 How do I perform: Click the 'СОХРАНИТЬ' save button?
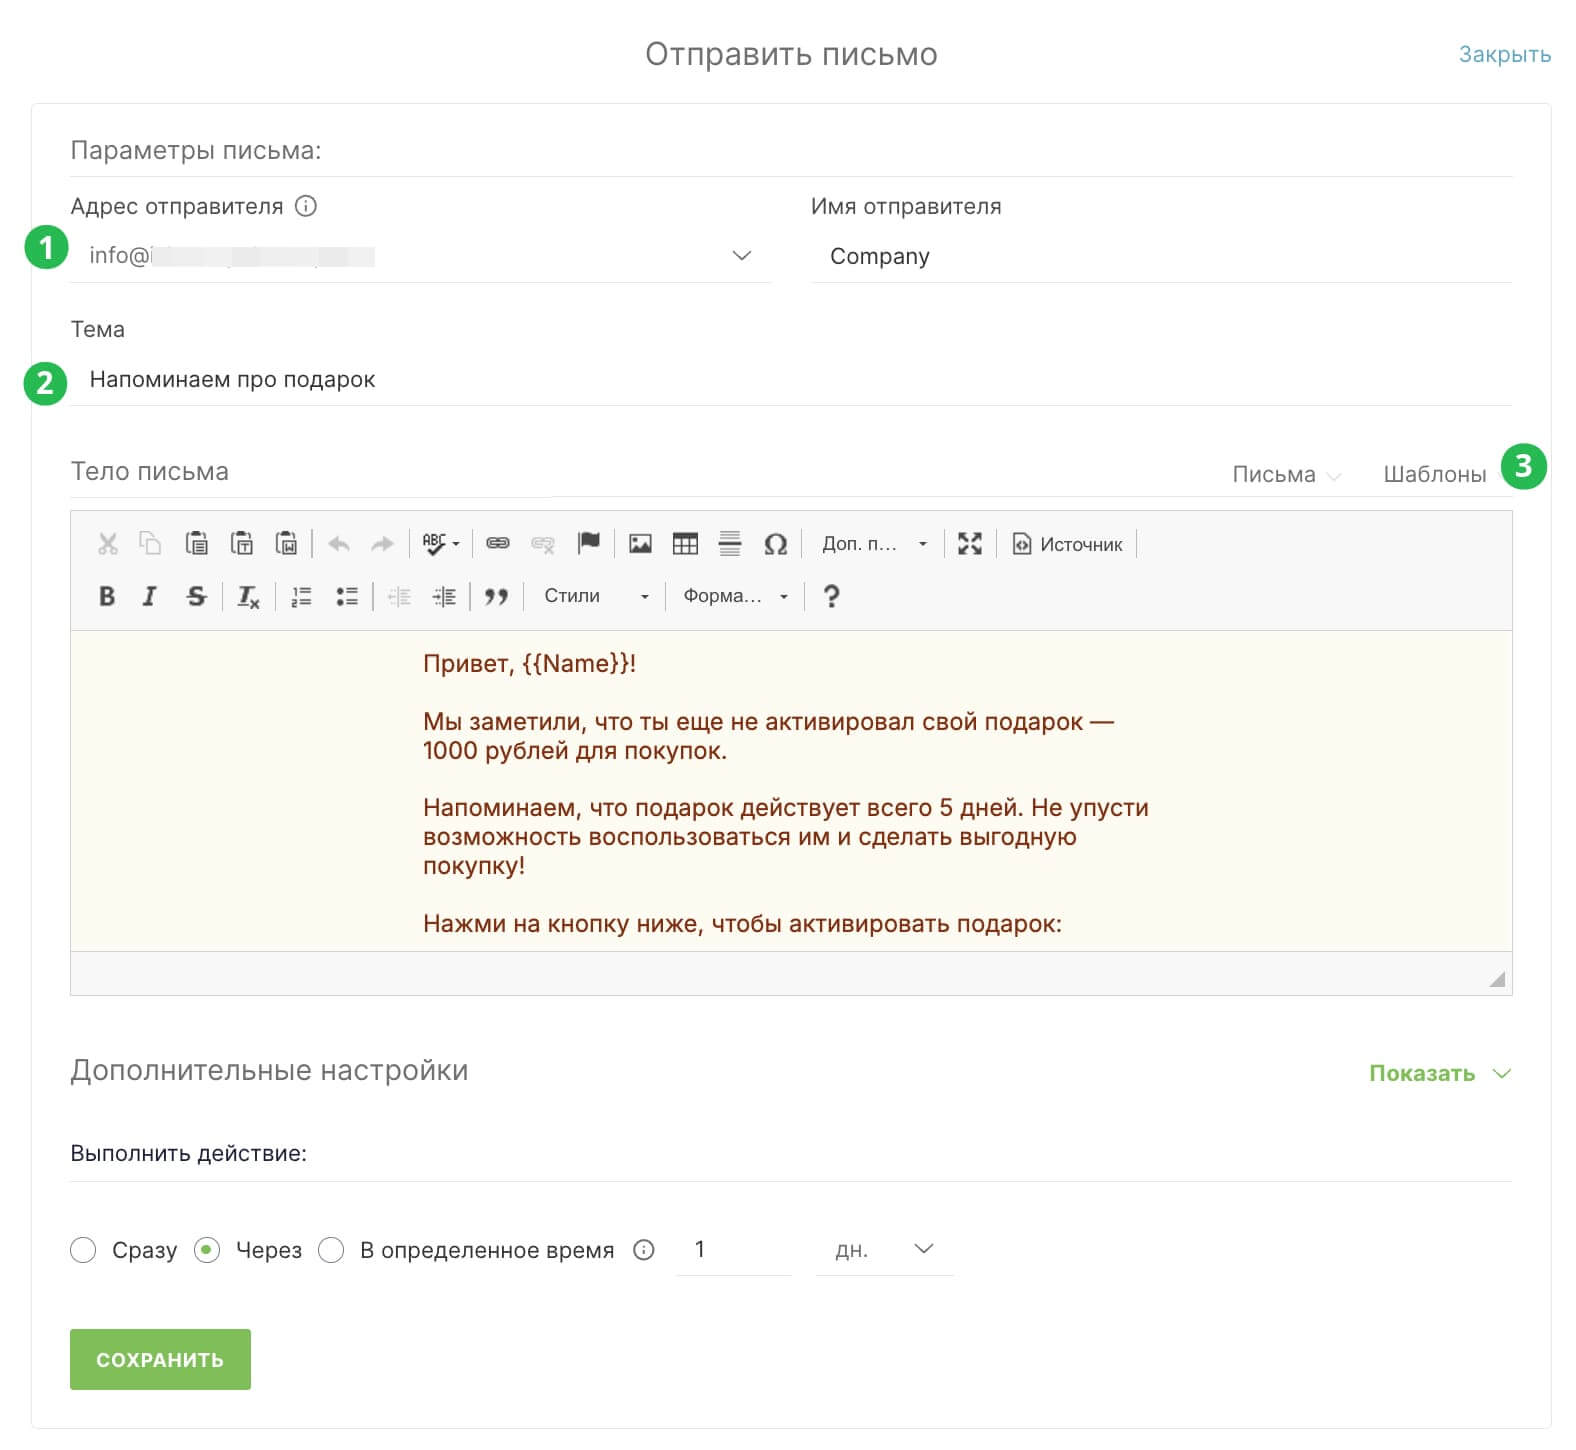pyautogui.click(x=160, y=1359)
